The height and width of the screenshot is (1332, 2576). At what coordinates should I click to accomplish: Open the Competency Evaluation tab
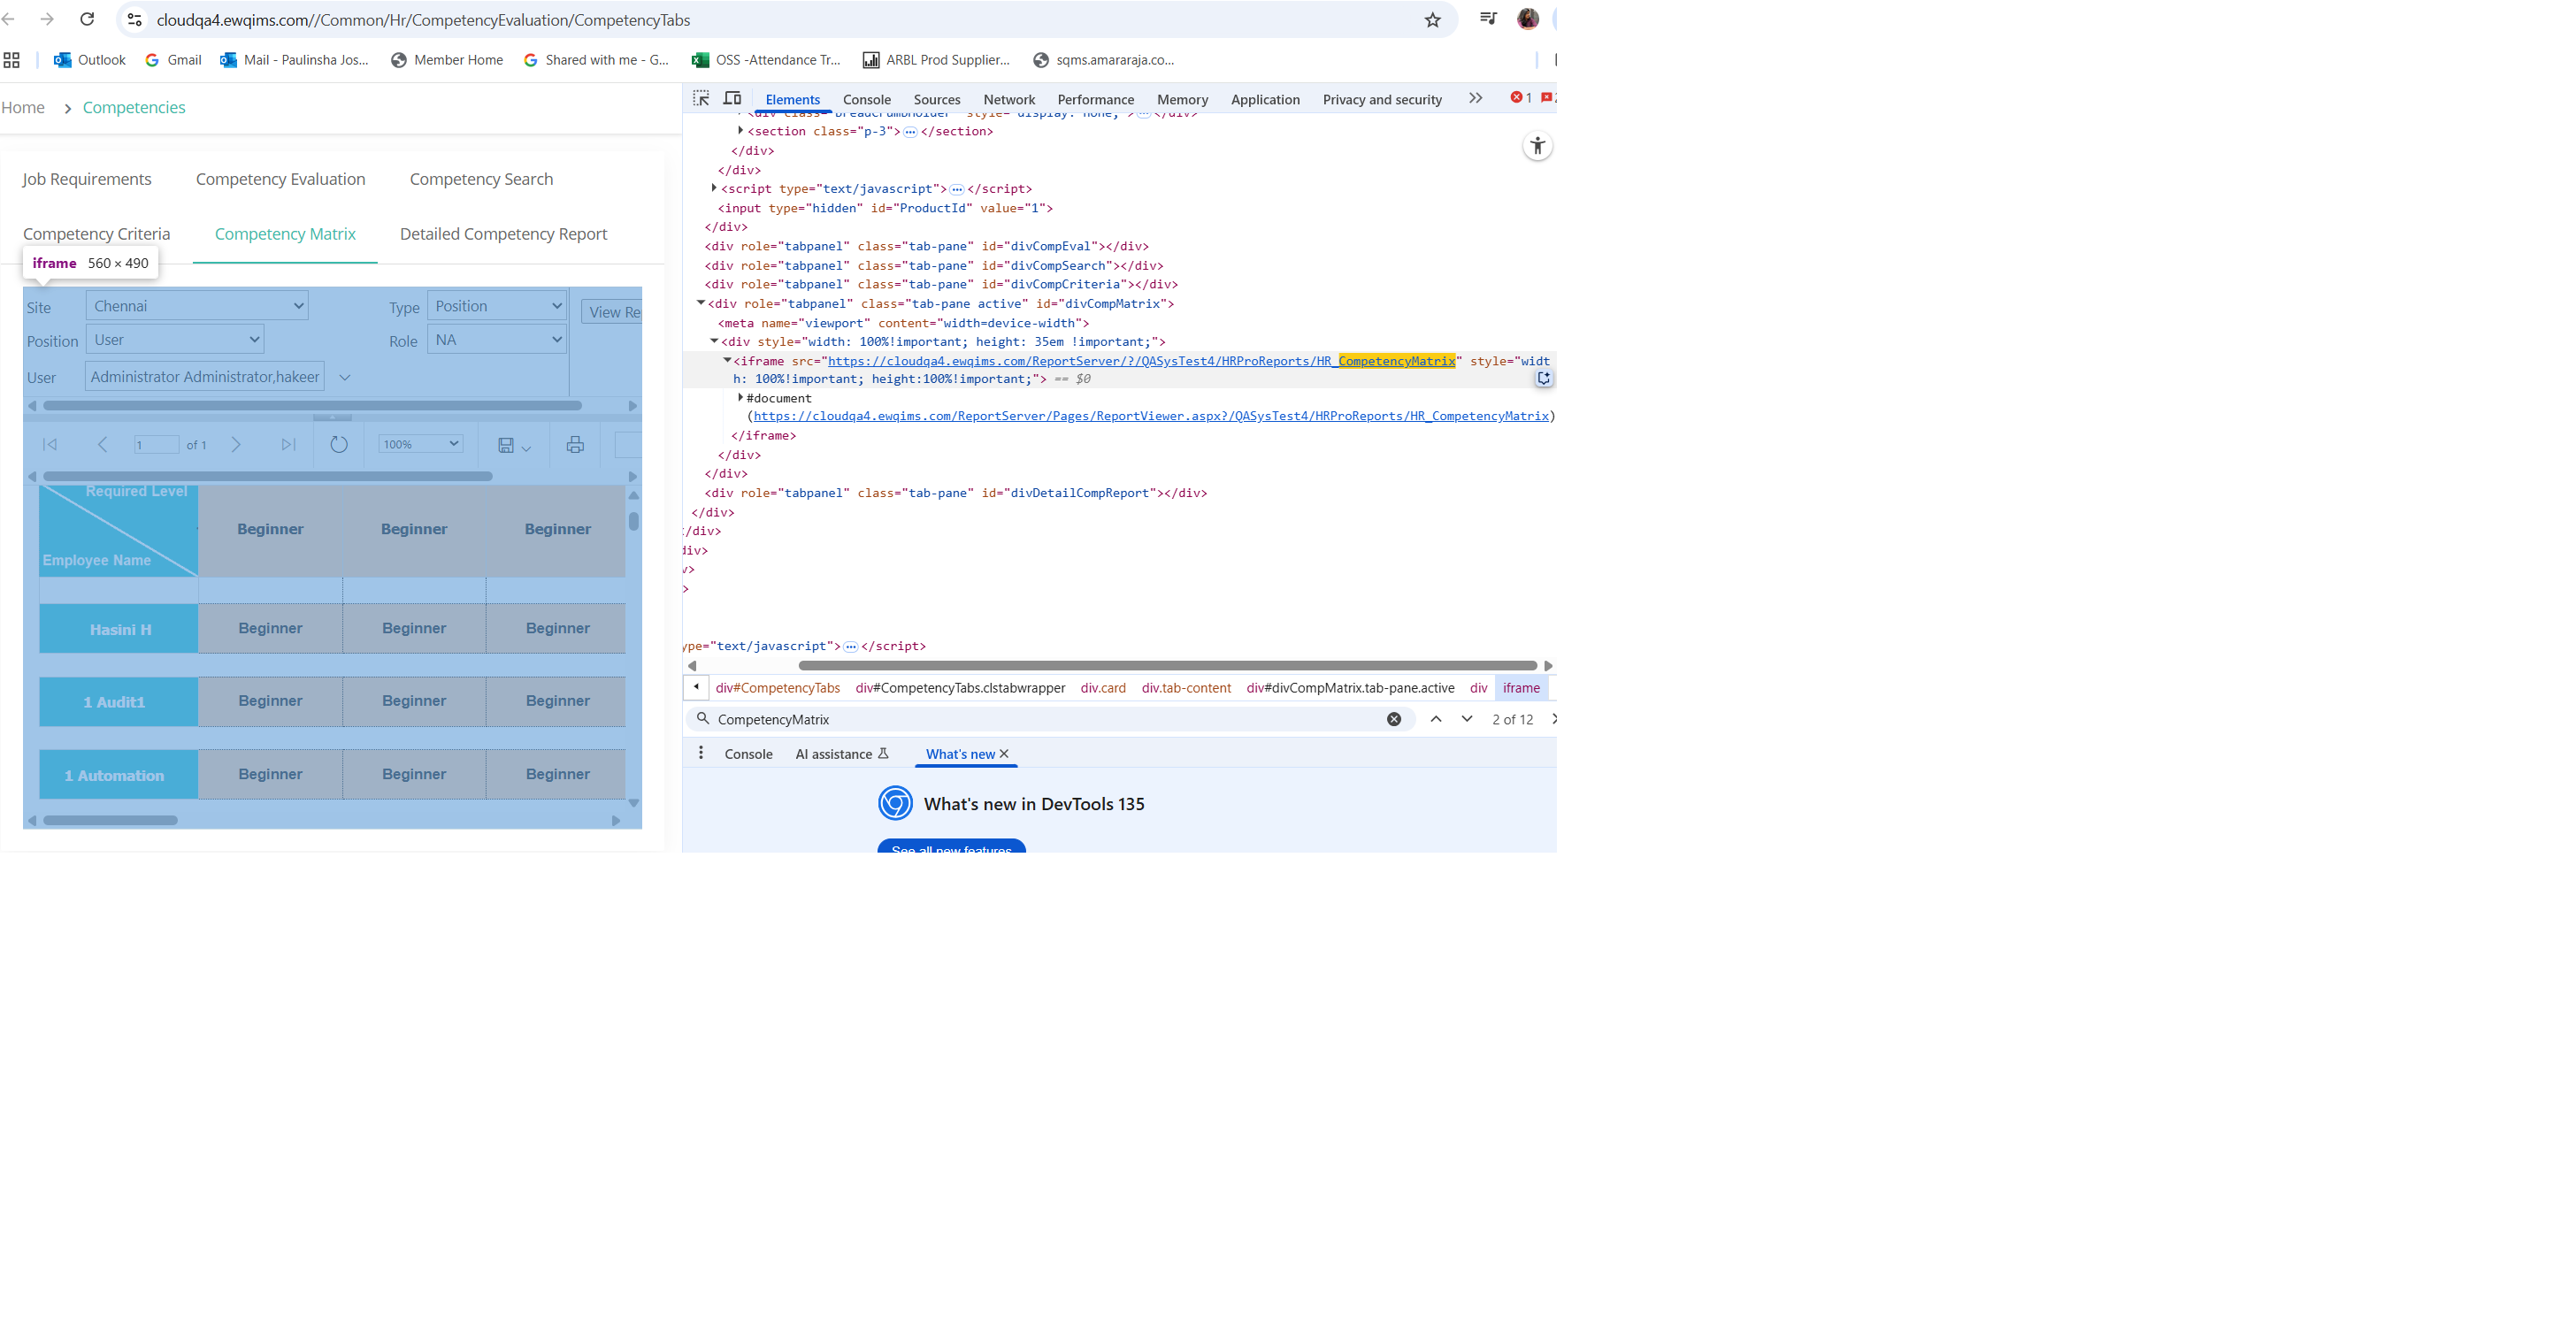tap(280, 179)
